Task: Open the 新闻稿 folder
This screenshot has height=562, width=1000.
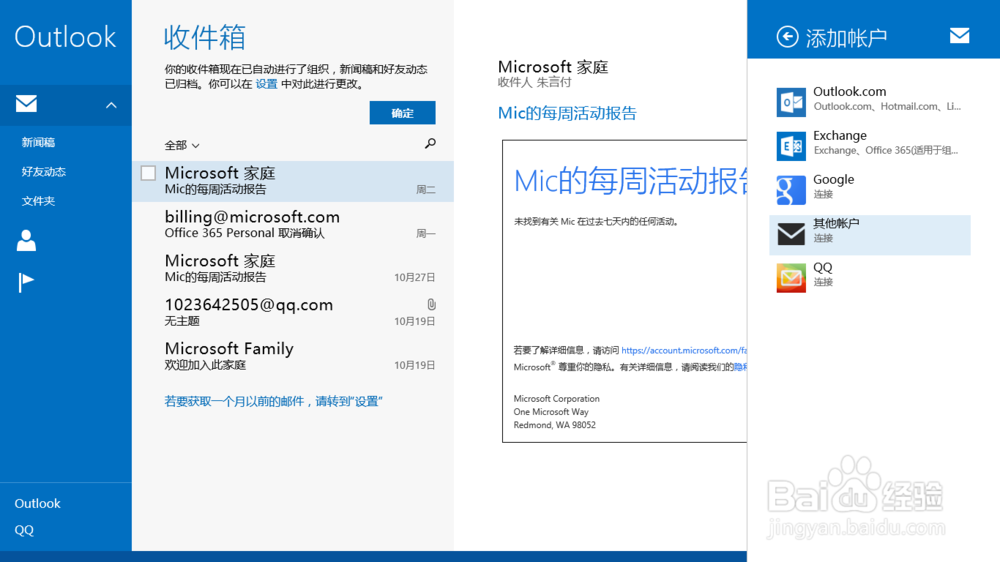Action: (38, 142)
